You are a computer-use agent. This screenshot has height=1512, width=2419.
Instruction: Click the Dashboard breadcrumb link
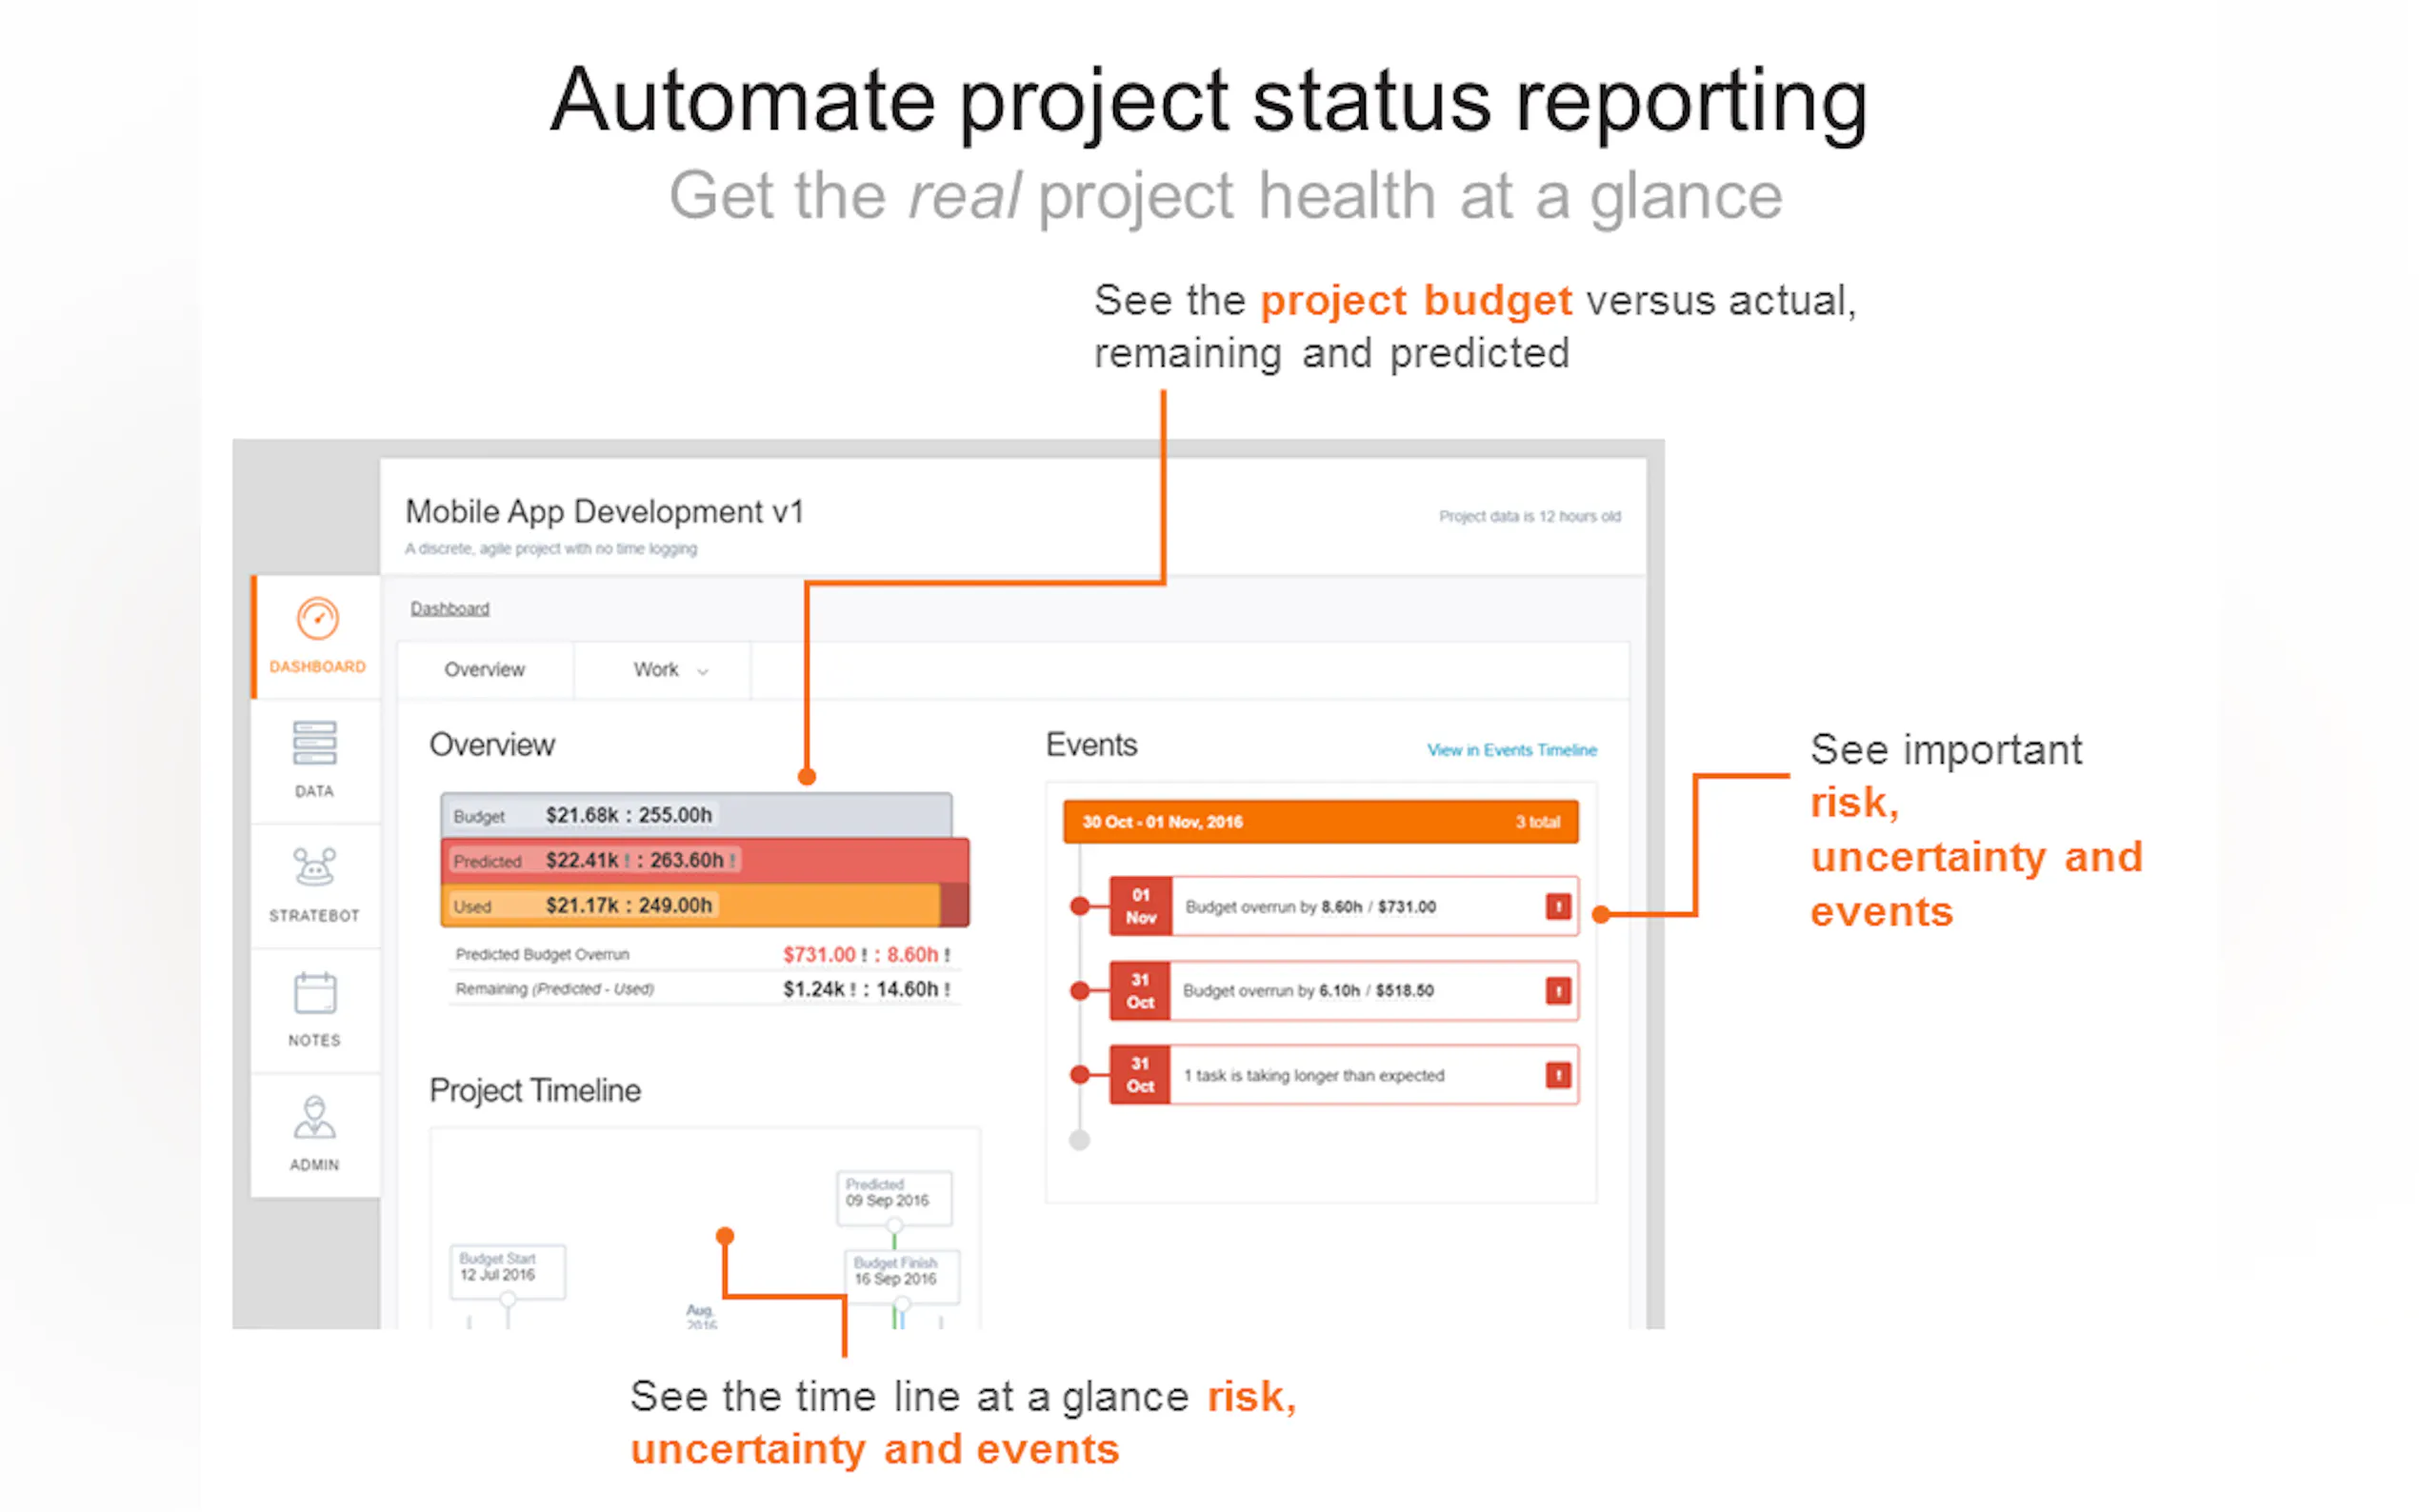point(449,608)
